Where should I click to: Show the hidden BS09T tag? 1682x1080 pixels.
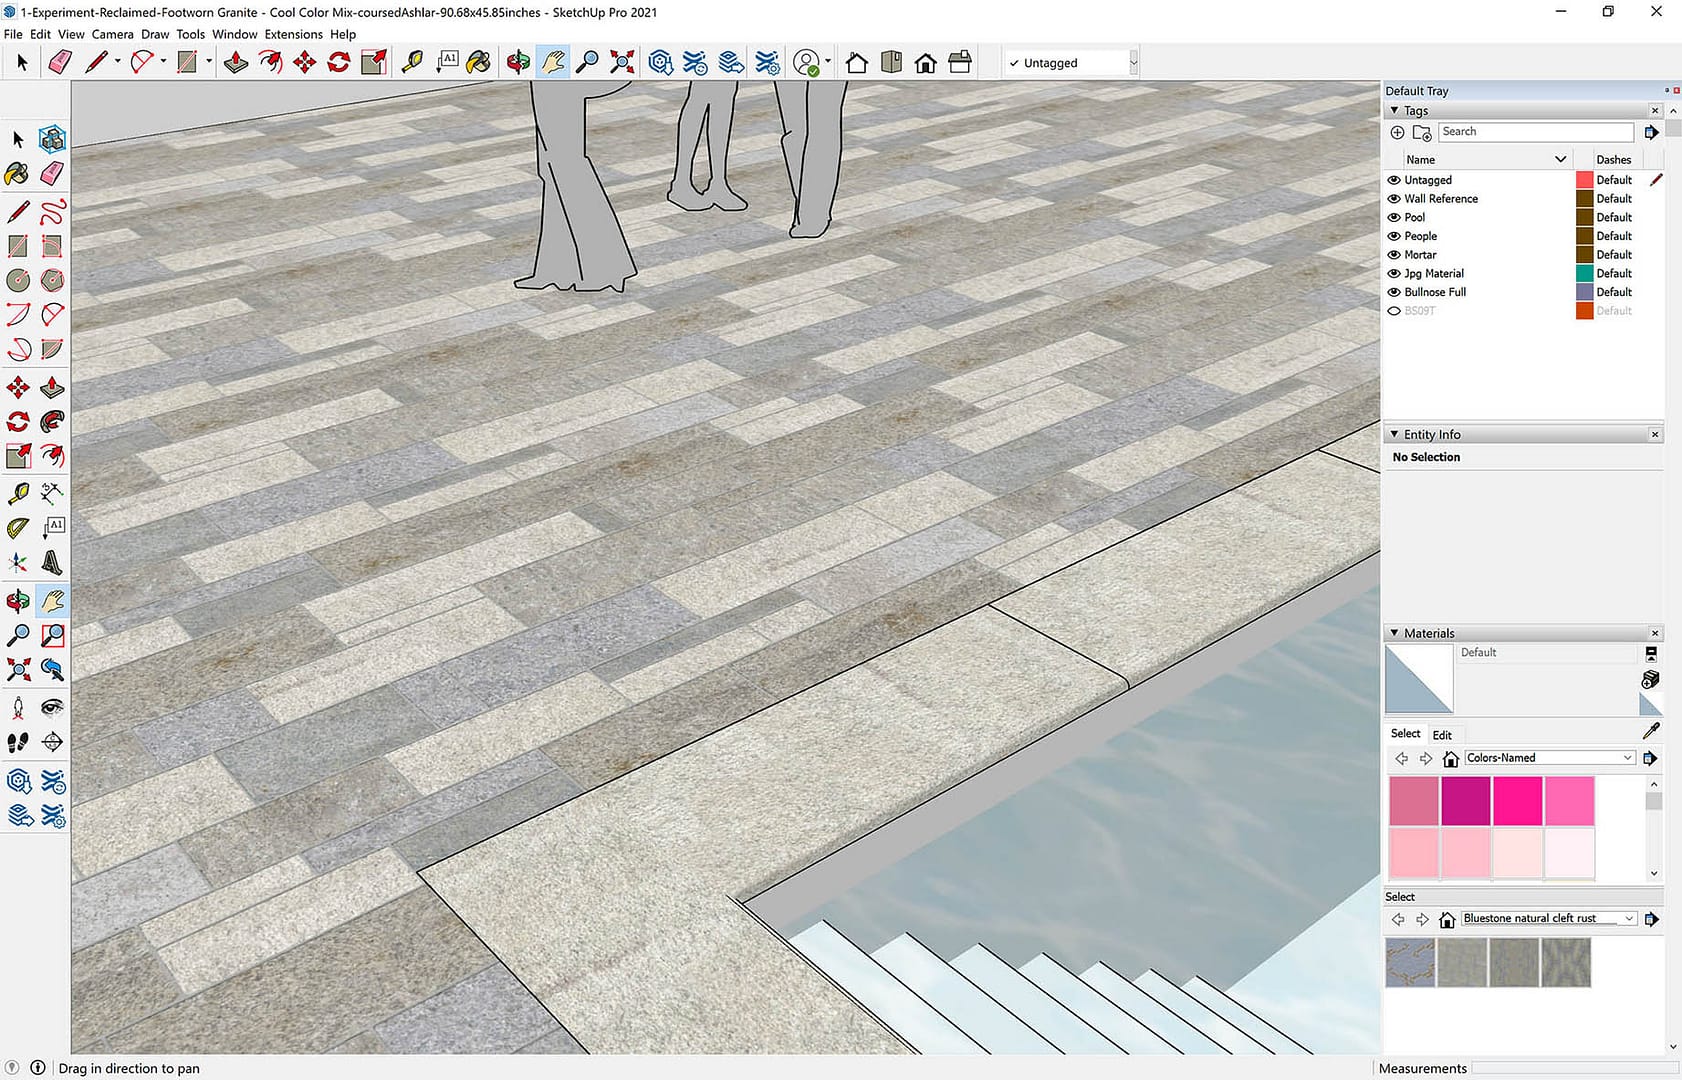click(x=1394, y=311)
